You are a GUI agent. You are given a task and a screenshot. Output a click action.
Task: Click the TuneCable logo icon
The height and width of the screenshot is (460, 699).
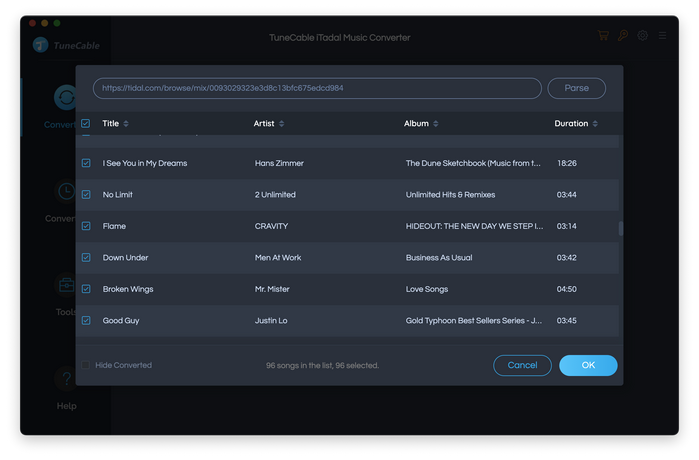pos(41,45)
